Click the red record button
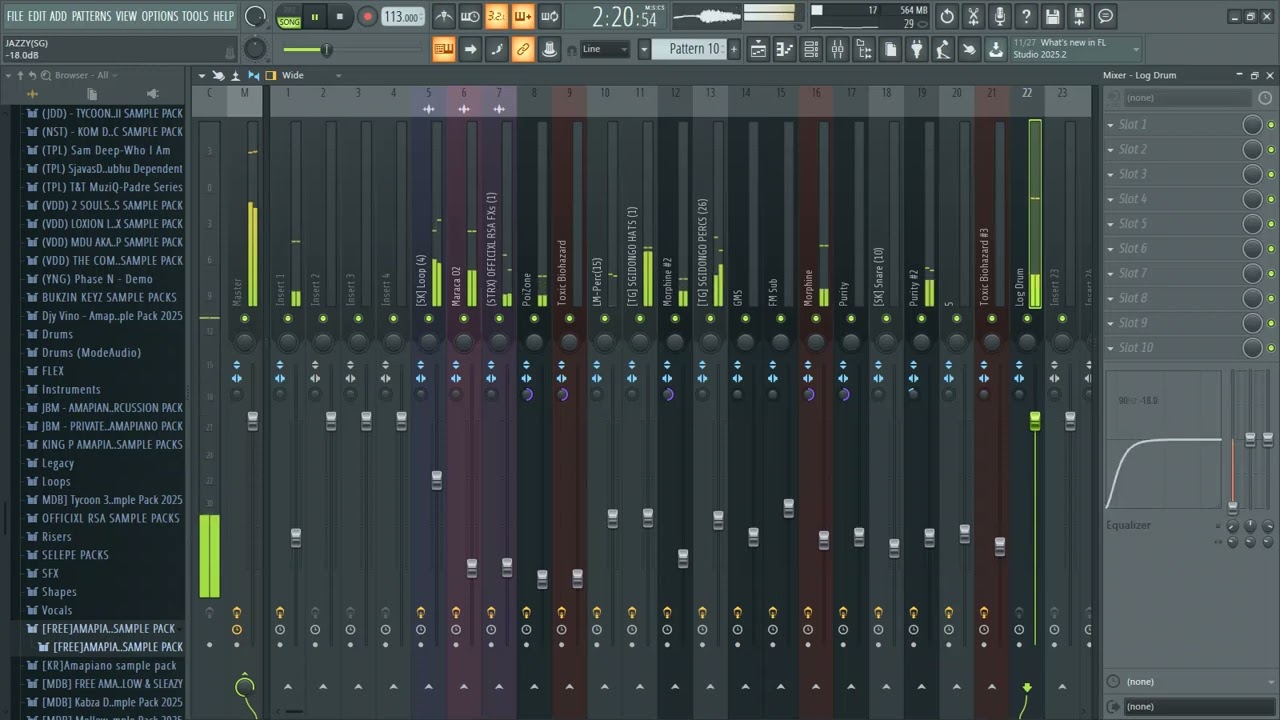 click(x=367, y=16)
